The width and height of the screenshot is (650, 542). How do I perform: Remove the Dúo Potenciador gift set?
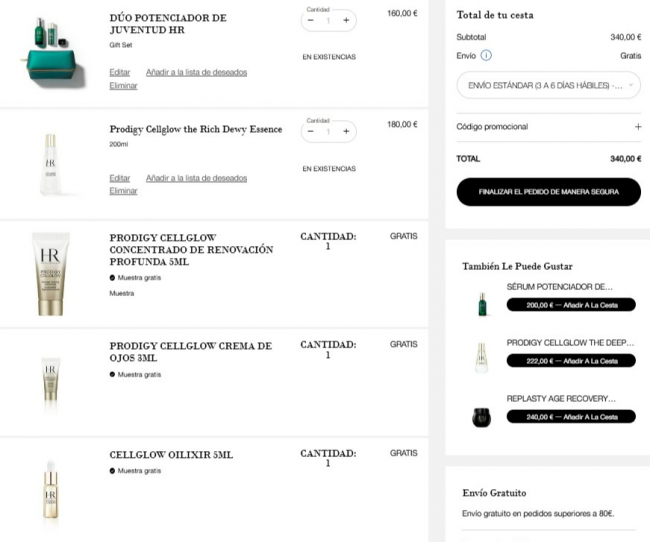[123, 86]
